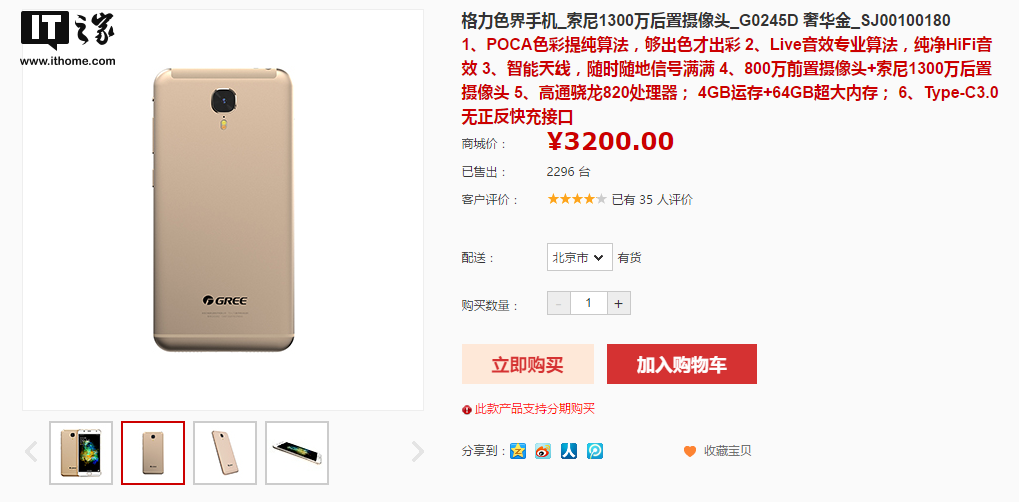Select the lying flat phone thumbnail
Screen dimensions: 1019x502
pyautogui.click(x=297, y=453)
